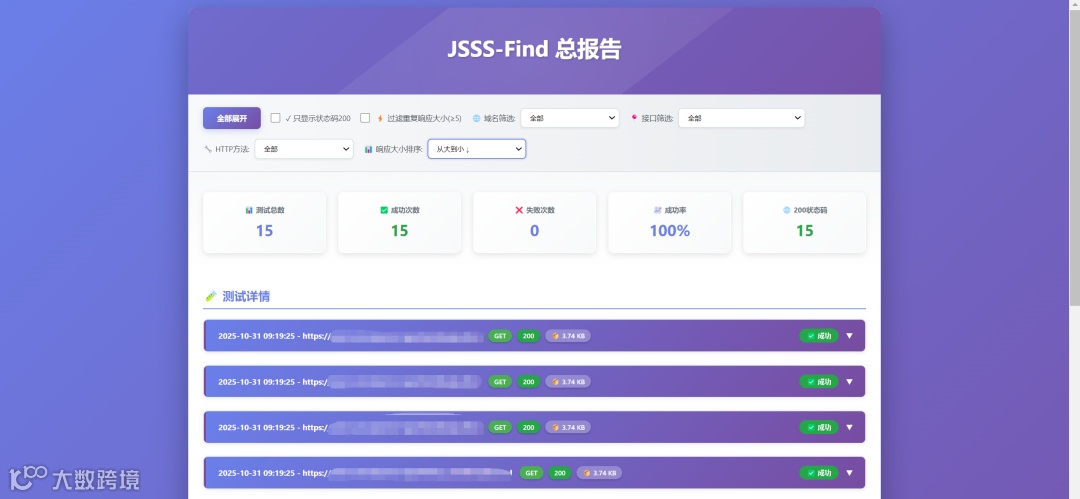Toggle the 过滤重复响应大小(≥5) checkbox

click(x=365, y=118)
